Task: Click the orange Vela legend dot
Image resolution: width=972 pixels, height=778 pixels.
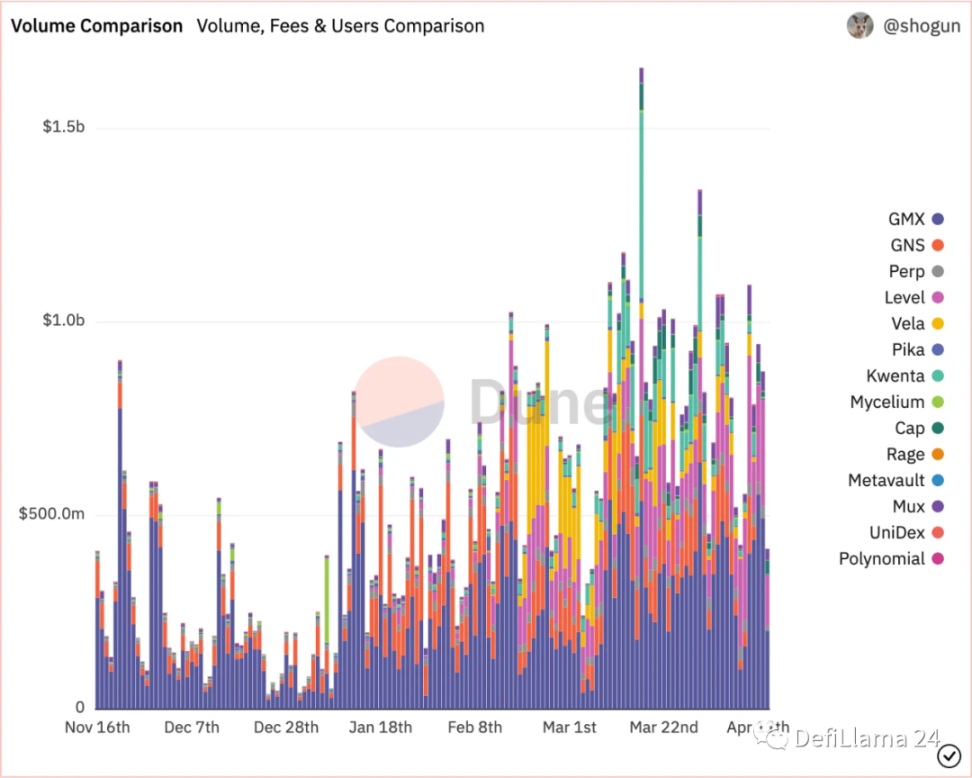Action: (x=937, y=323)
